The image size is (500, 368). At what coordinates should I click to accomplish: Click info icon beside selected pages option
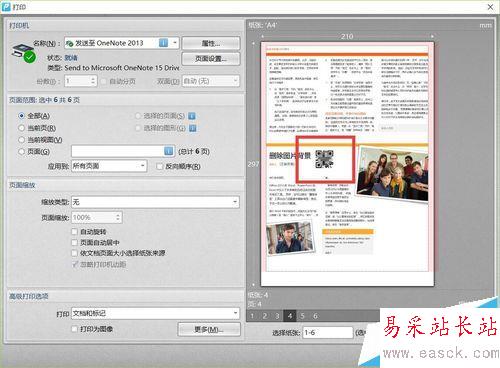192,116
